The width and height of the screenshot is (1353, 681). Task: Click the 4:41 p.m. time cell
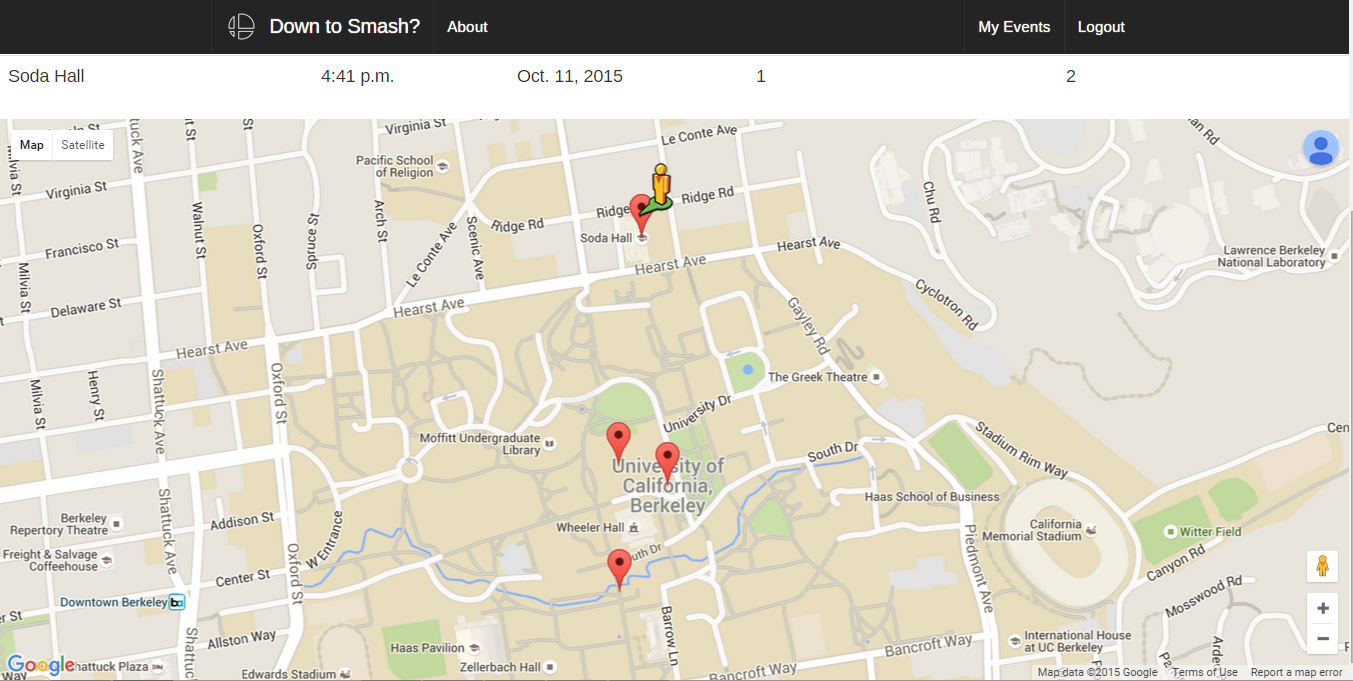click(x=357, y=76)
